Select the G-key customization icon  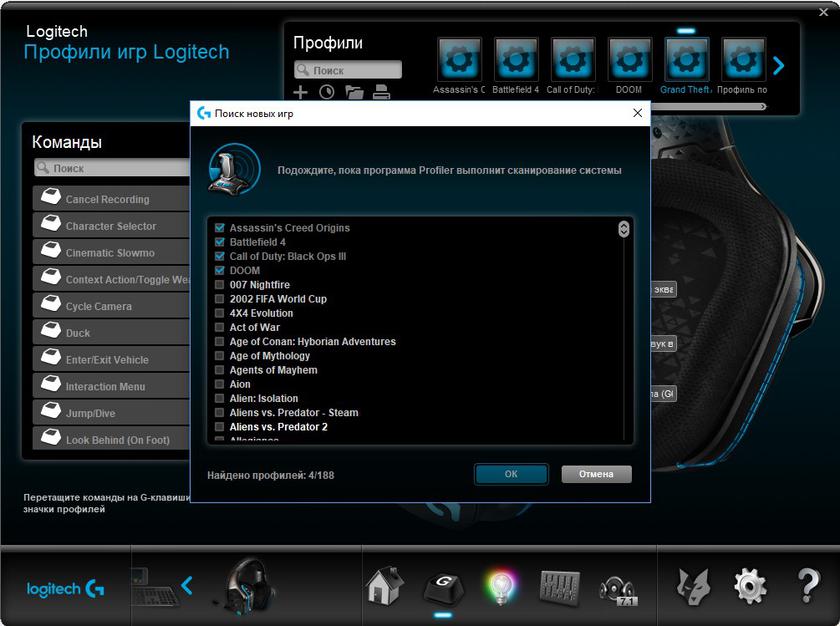[x=443, y=586]
